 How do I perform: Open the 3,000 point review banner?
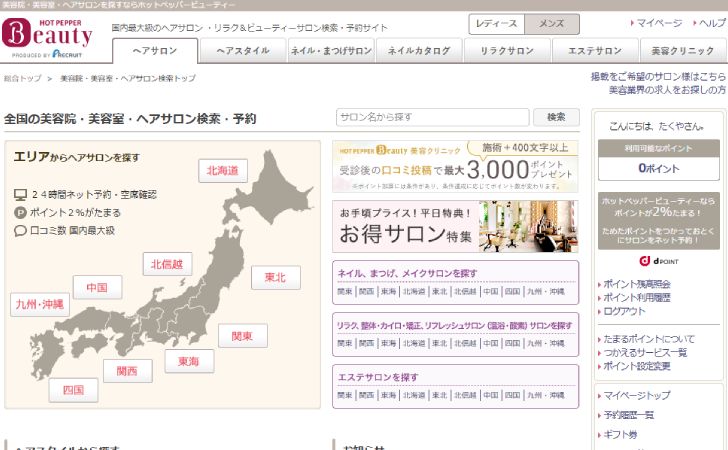455,166
